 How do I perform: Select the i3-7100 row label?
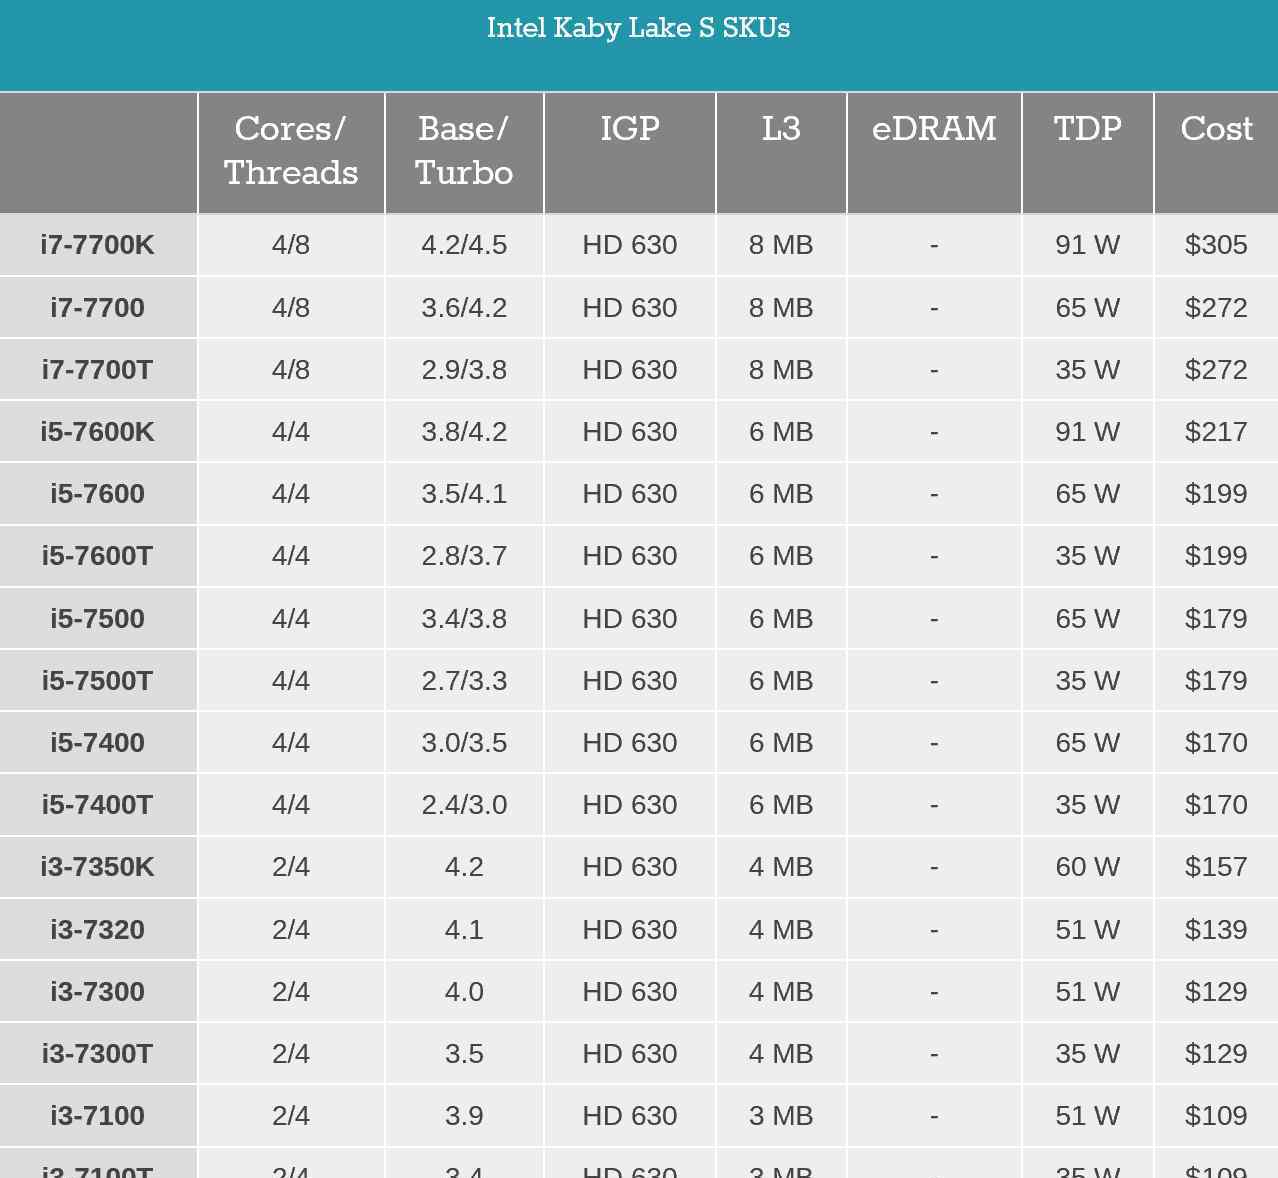97,1116
